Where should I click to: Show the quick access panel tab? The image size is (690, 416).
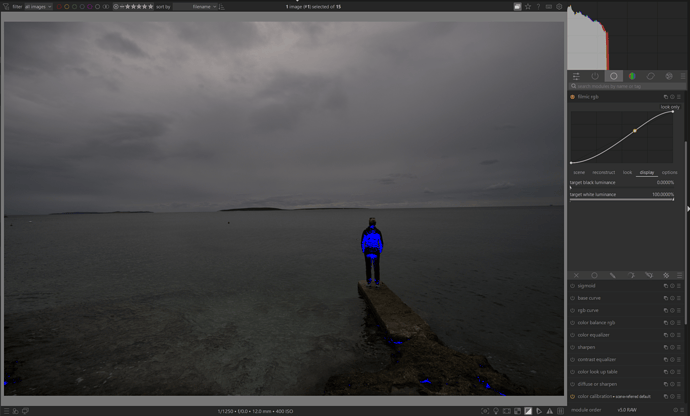tap(576, 76)
